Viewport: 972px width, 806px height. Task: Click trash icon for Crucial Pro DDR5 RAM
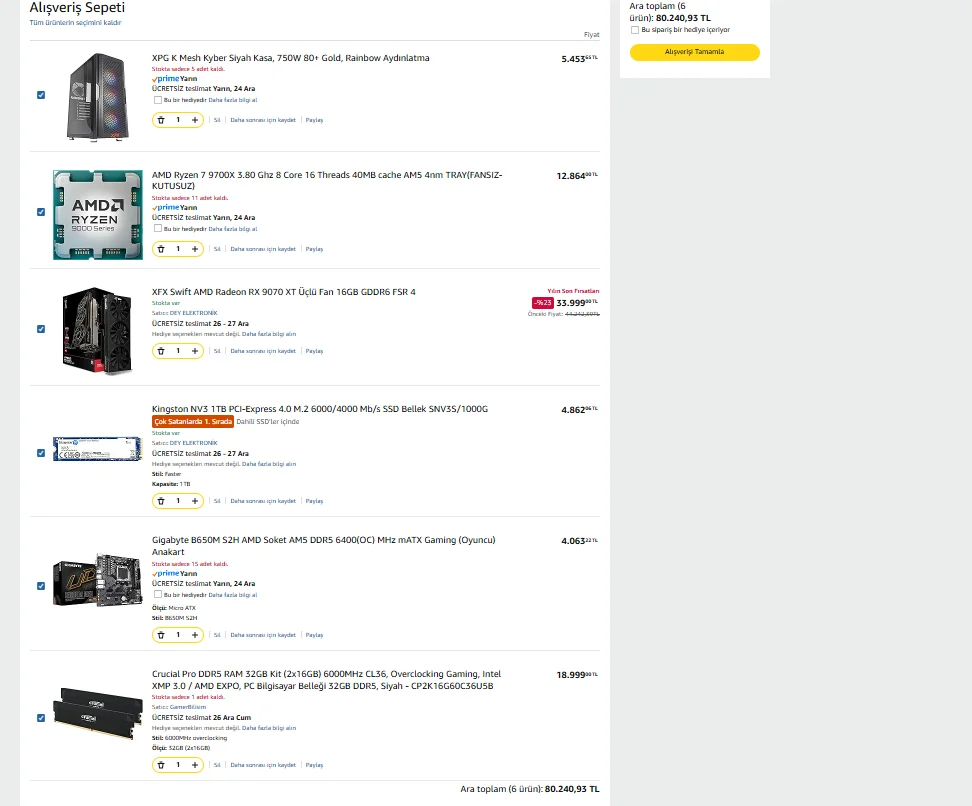pos(161,765)
